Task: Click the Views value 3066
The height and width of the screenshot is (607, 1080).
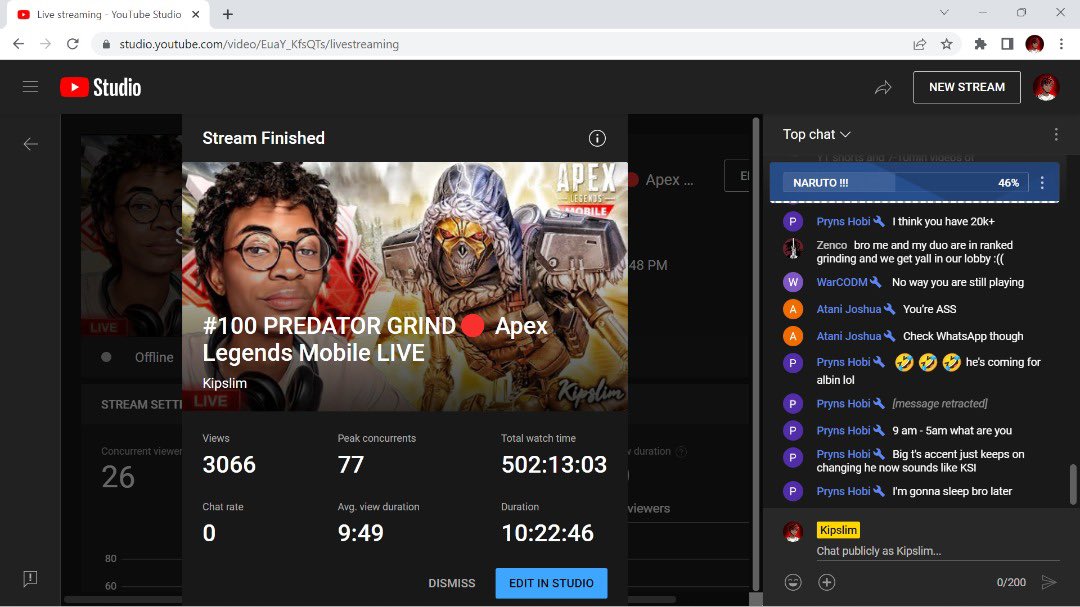Action: (x=229, y=465)
